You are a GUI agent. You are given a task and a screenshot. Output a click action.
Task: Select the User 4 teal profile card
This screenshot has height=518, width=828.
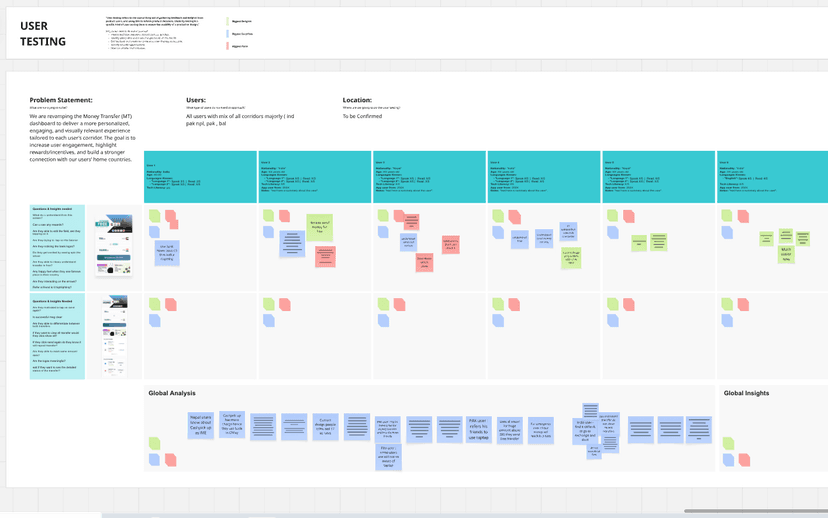(x=544, y=177)
